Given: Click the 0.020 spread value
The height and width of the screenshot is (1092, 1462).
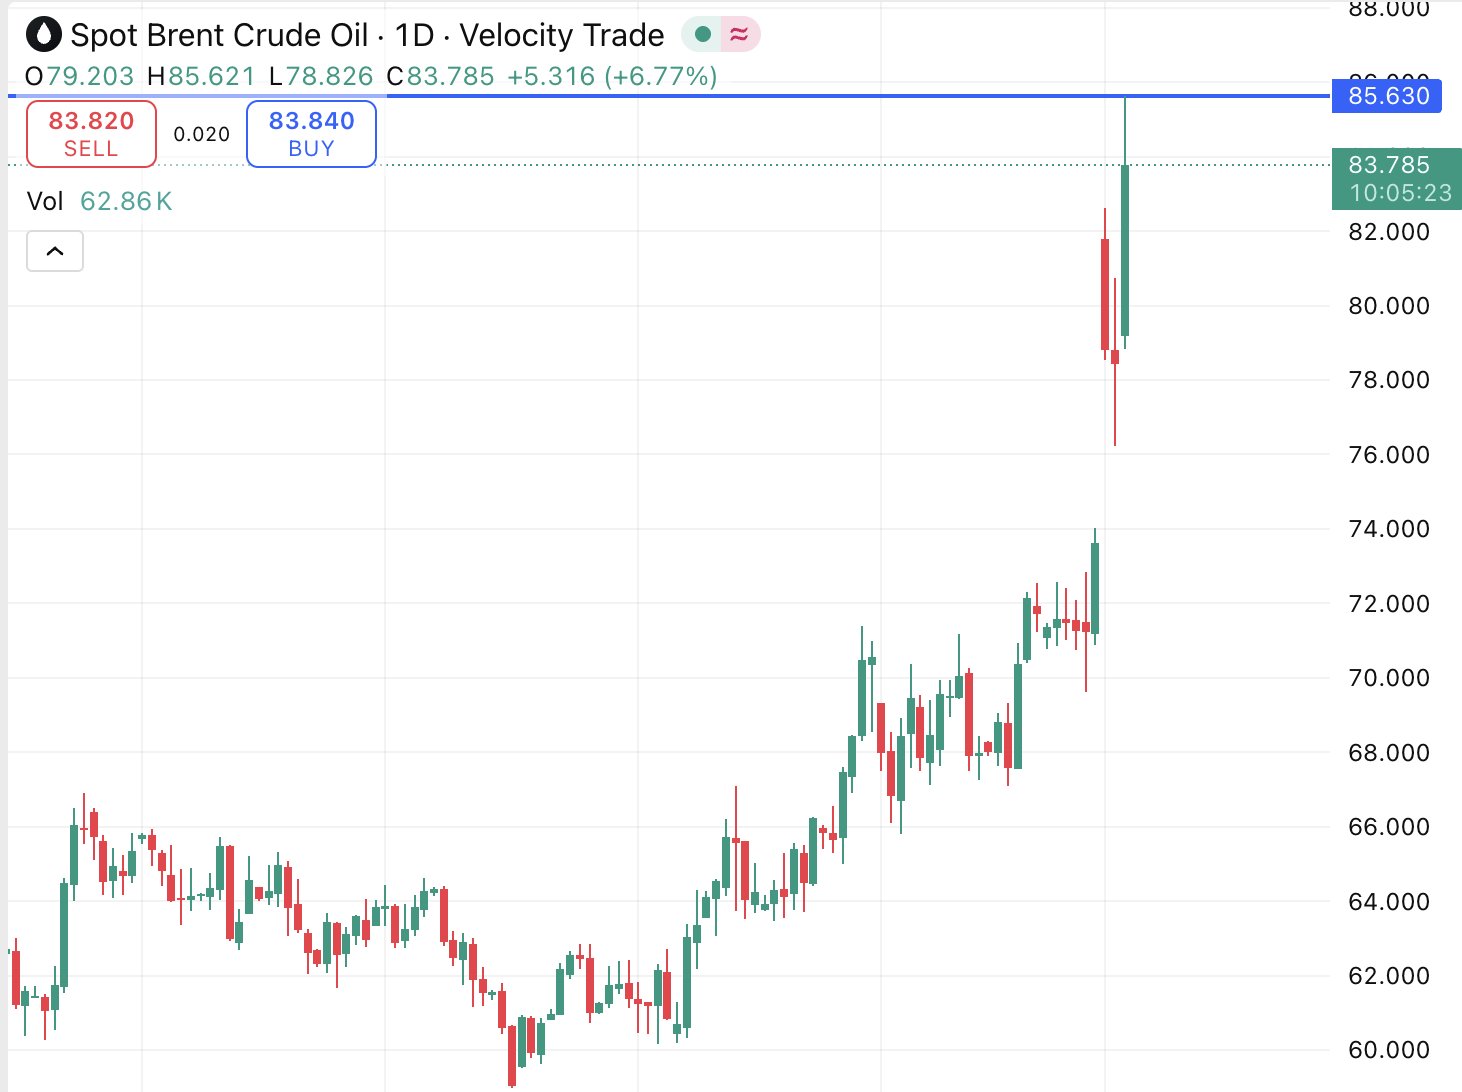Looking at the screenshot, I should (x=201, y=134).
